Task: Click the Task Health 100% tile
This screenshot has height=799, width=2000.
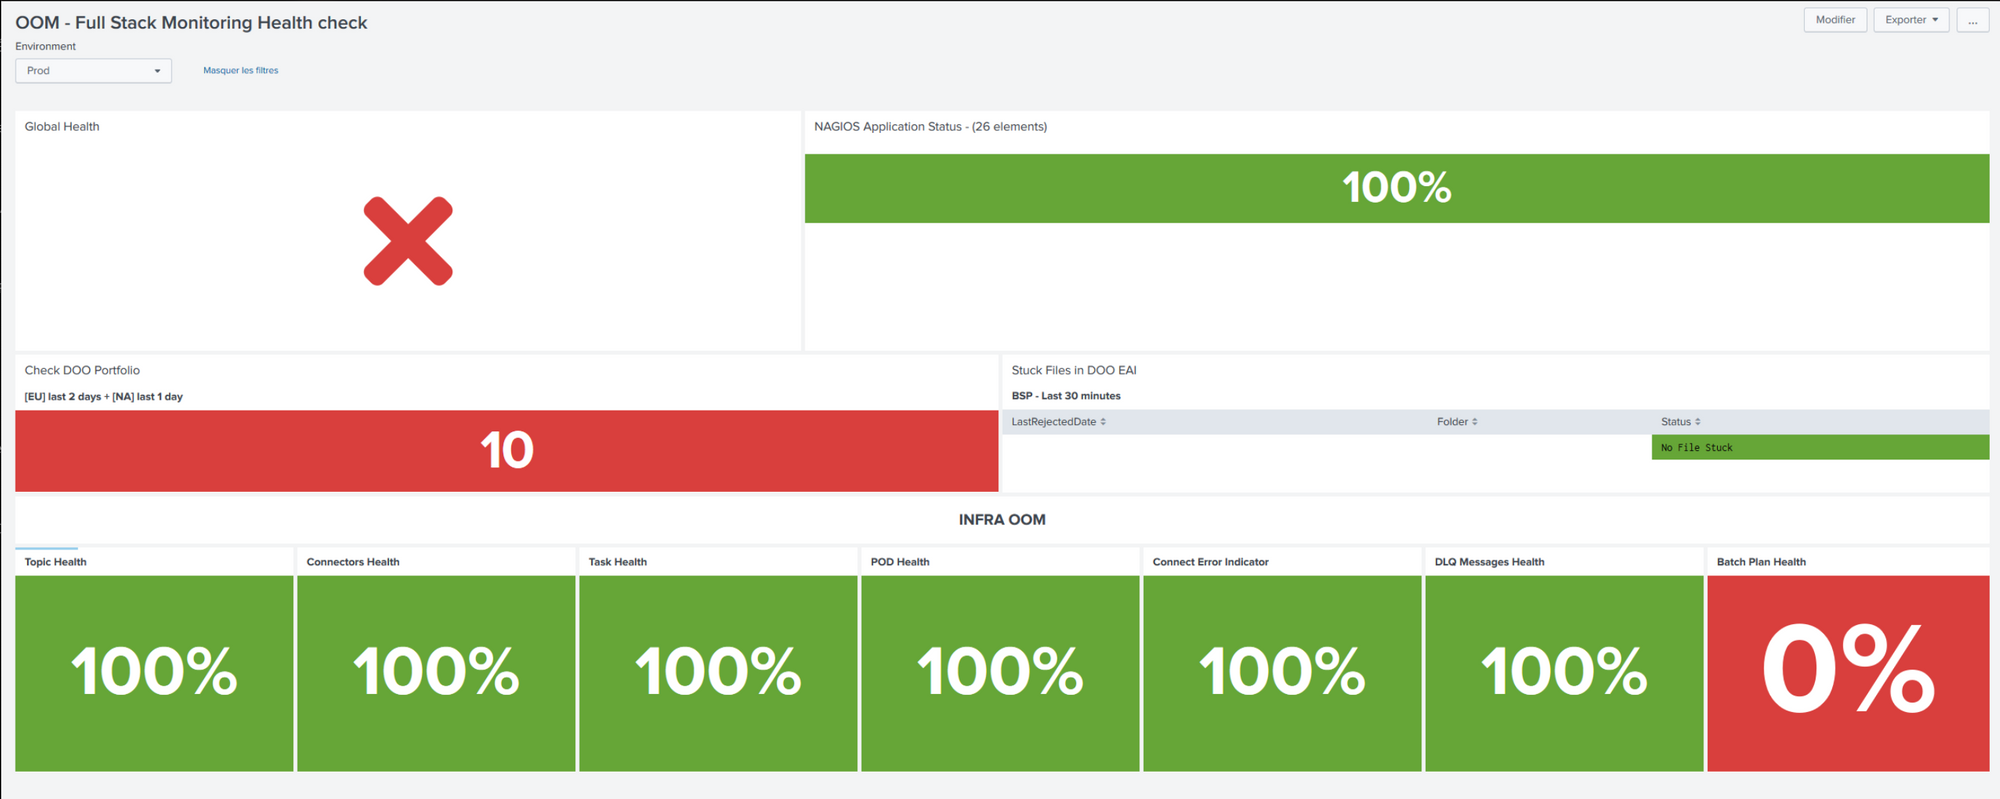Action: 718,673
